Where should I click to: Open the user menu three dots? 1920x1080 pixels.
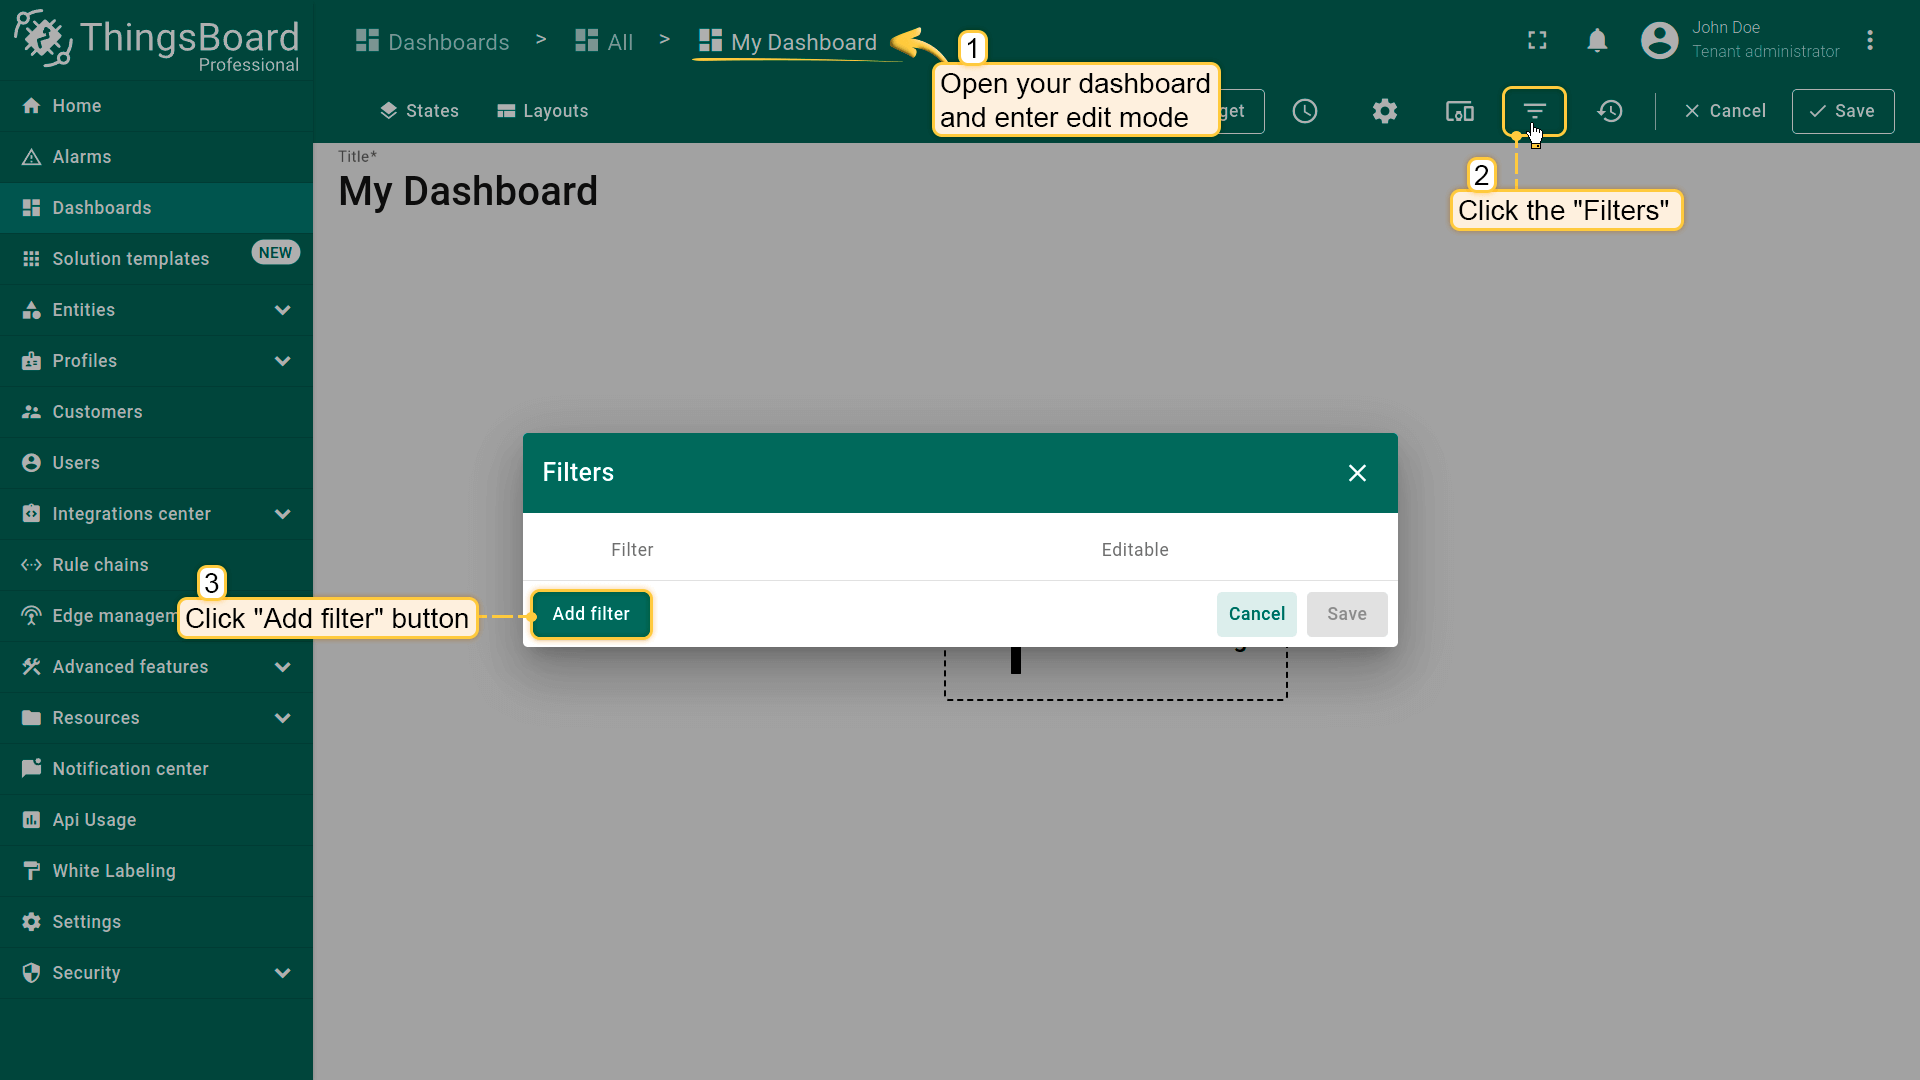pyautogui.click(x=1870, y=40)
